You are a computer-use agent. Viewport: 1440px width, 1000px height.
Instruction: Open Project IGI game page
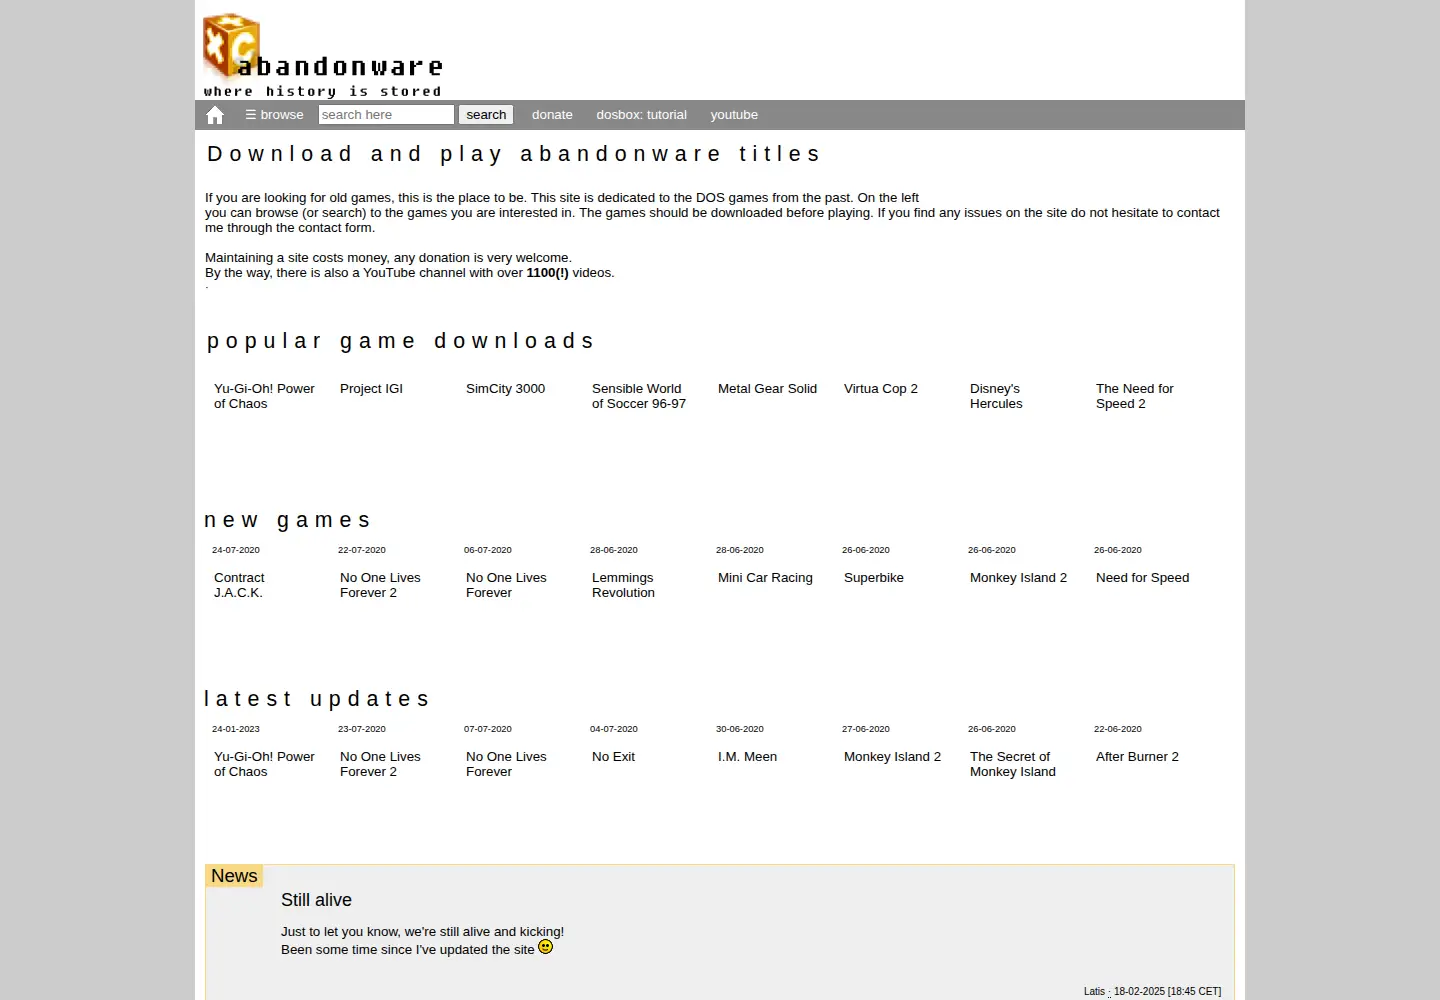tap(371, 389)
